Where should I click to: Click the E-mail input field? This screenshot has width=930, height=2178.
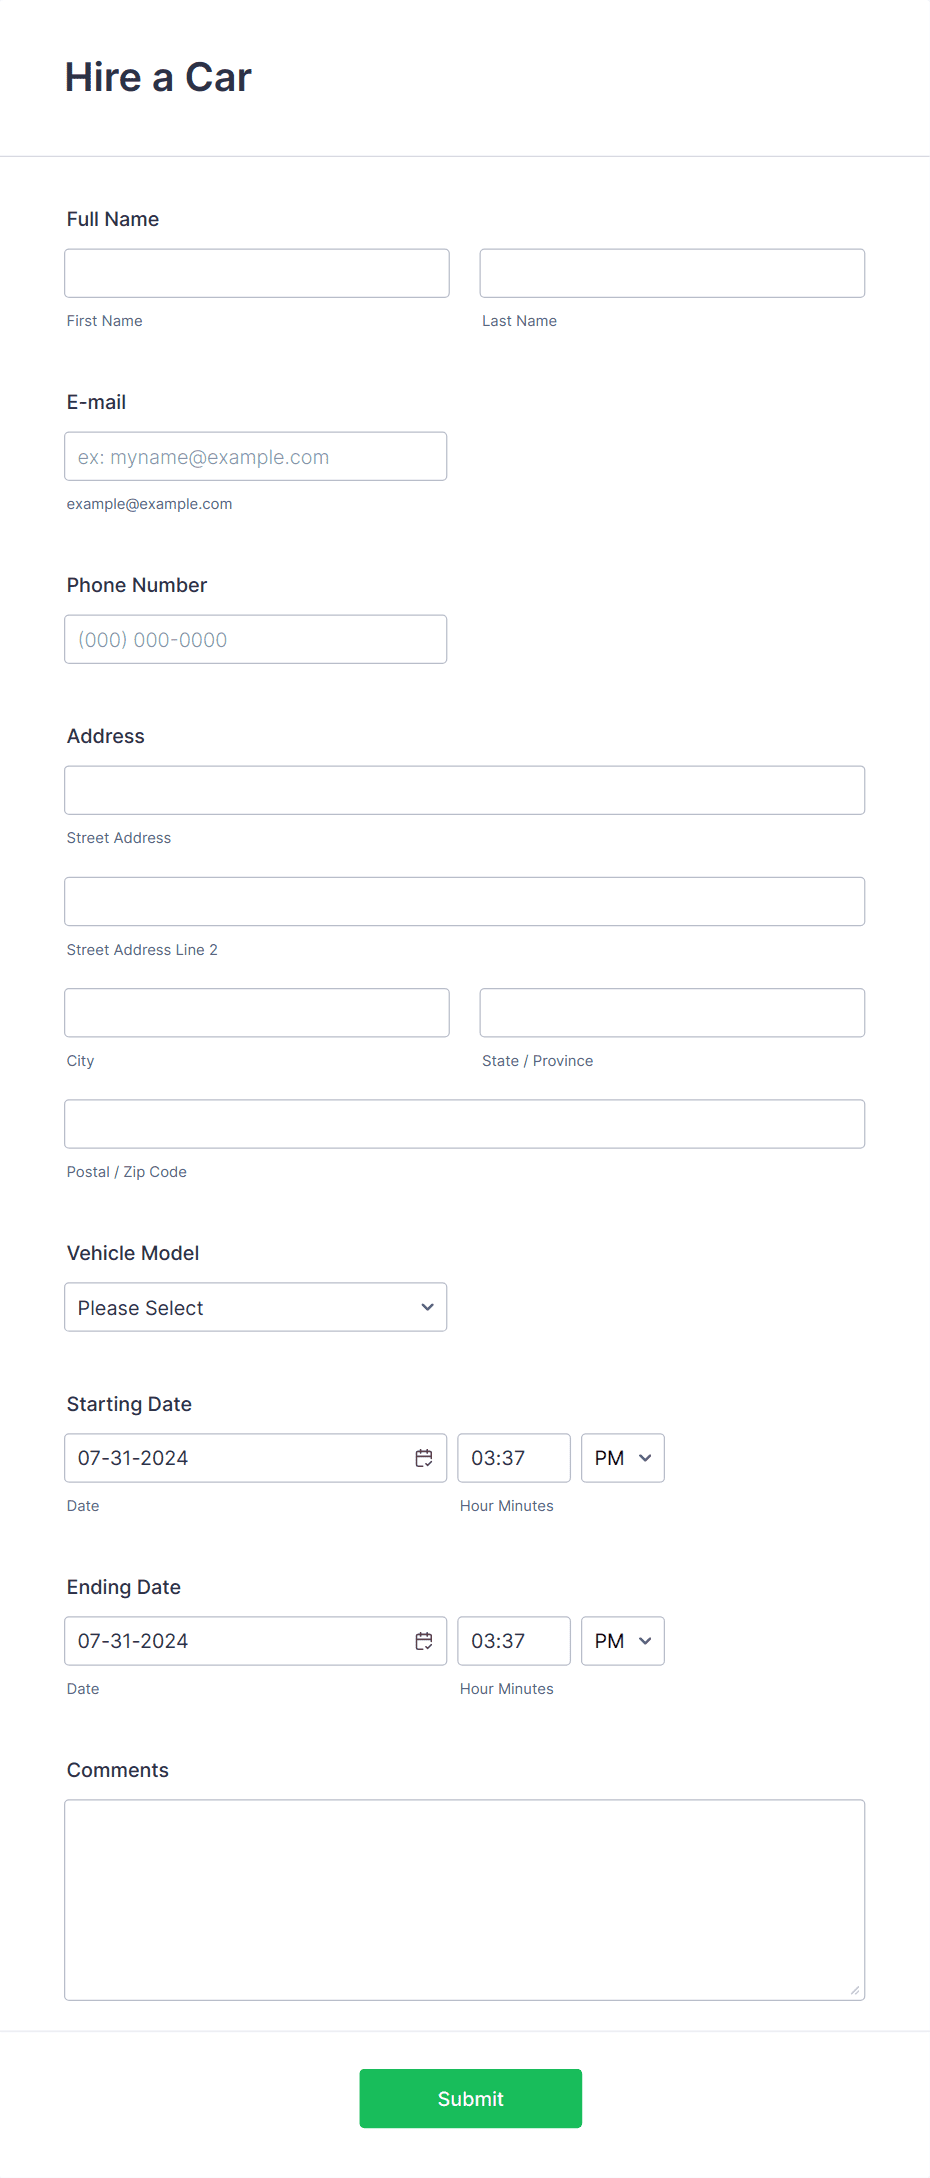coord(255,456)
